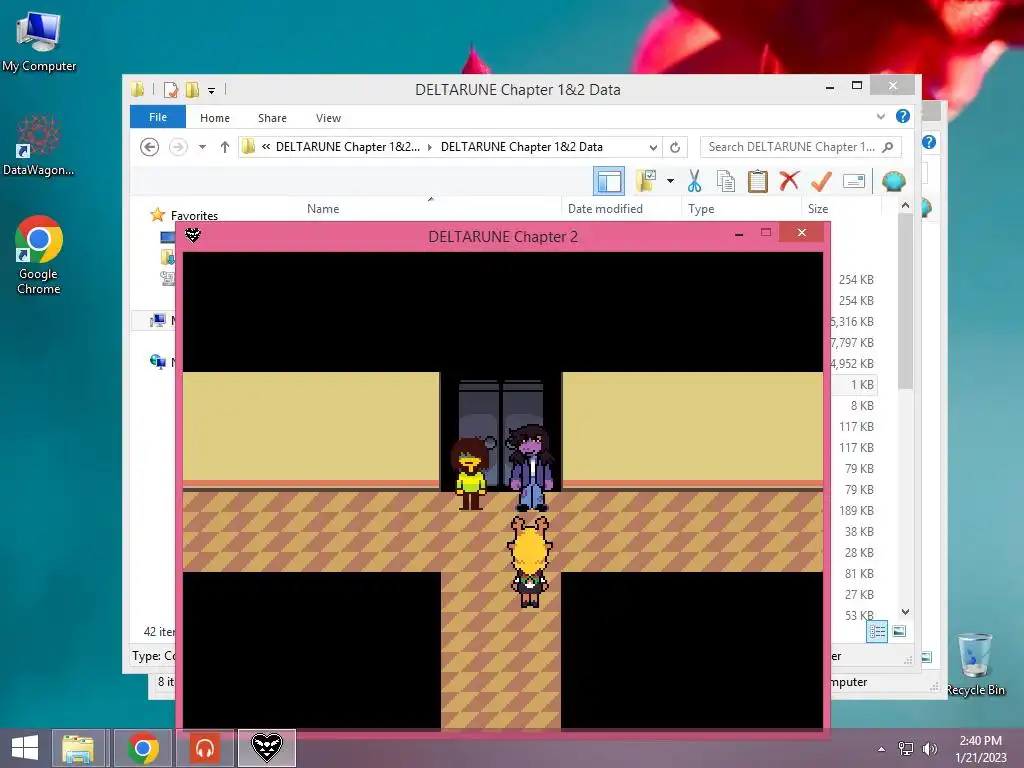Click the DELTARUNE Chapter 2 heart window icon
Viewport: 1024px width, 768px height.
pos(193,235)
